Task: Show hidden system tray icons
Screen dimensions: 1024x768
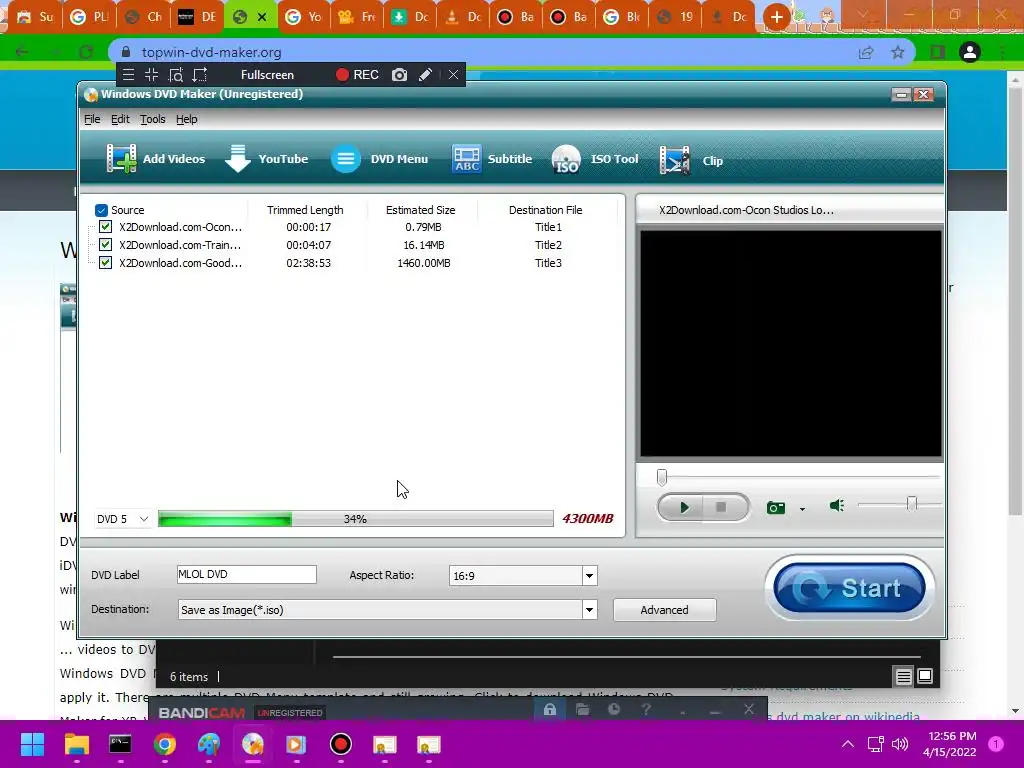Action: tap(848, 744)
